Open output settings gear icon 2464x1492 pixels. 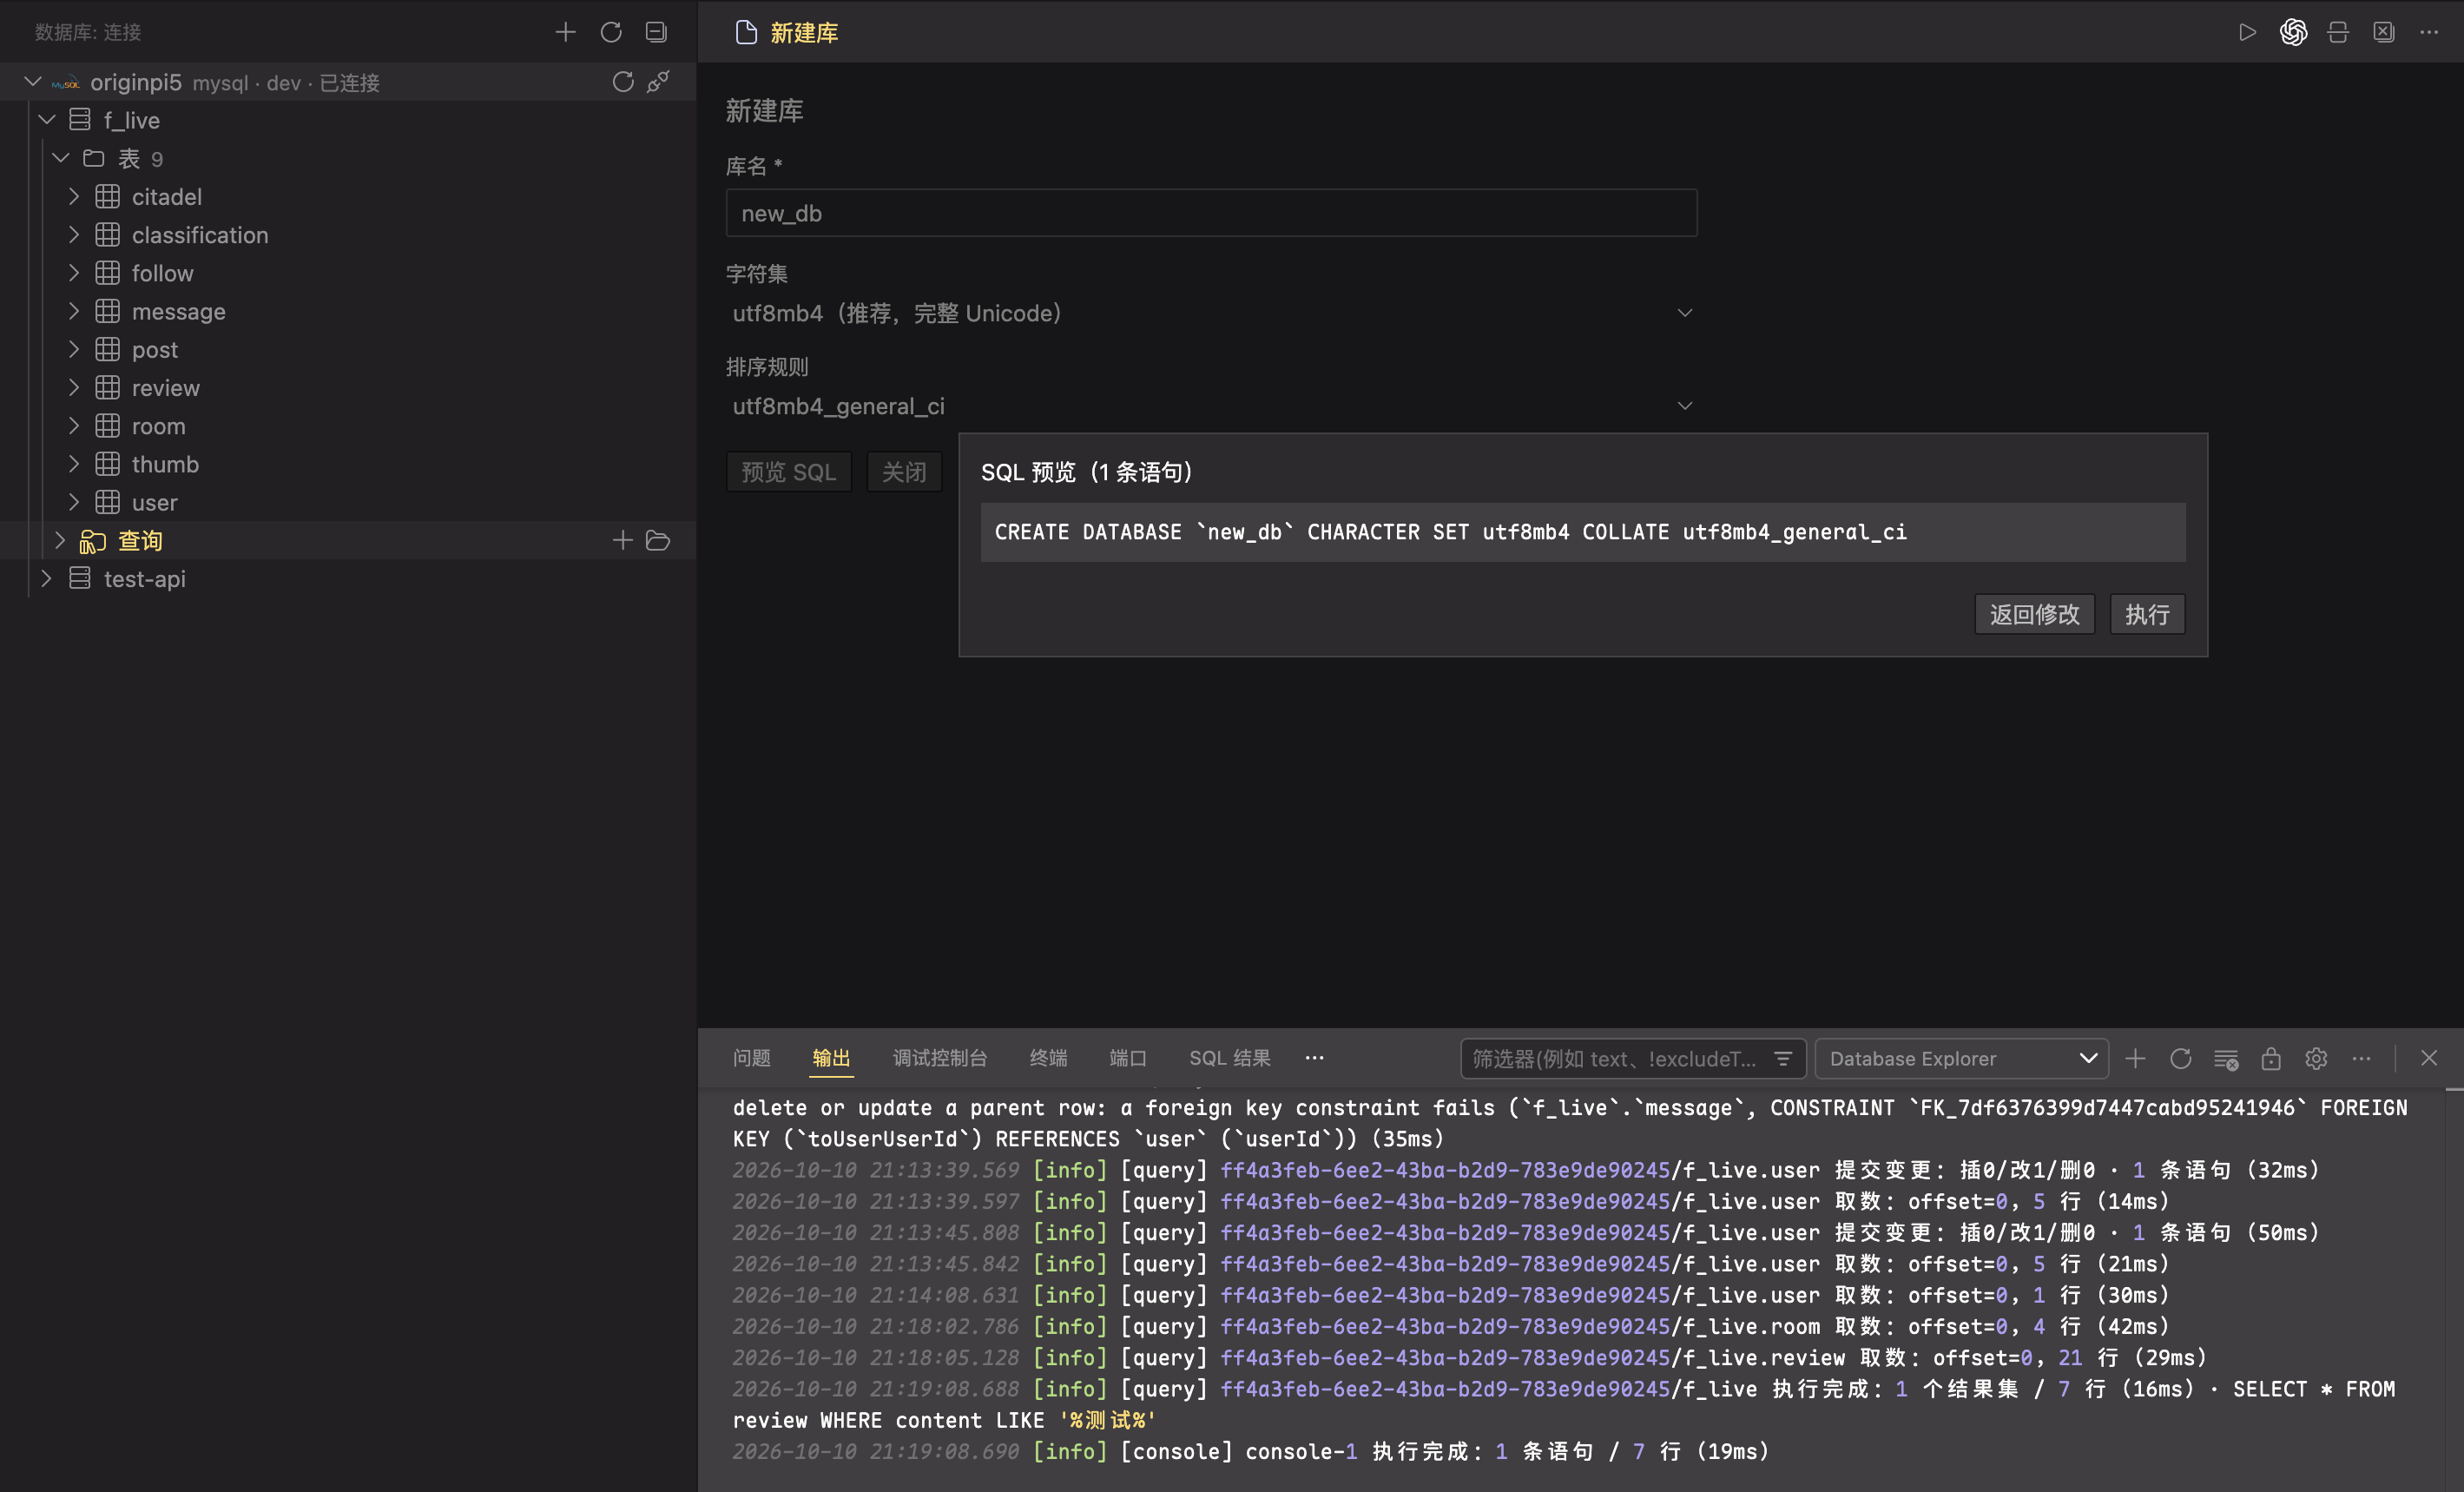(2316, 1058)
